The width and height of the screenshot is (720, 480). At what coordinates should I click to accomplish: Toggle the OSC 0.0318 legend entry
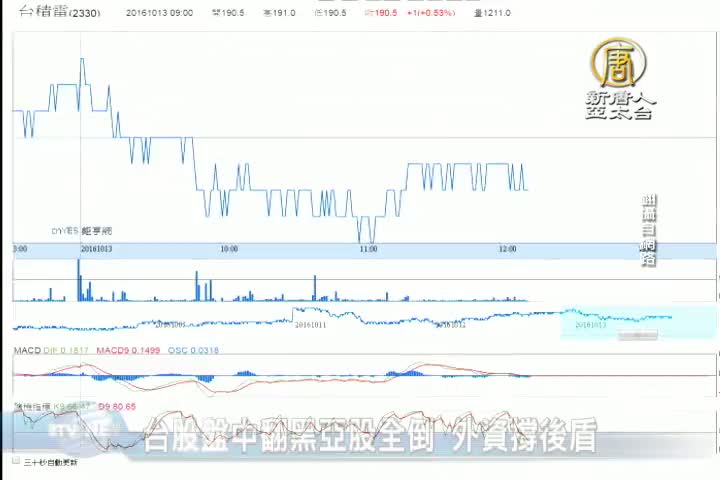tap(193, 350)
